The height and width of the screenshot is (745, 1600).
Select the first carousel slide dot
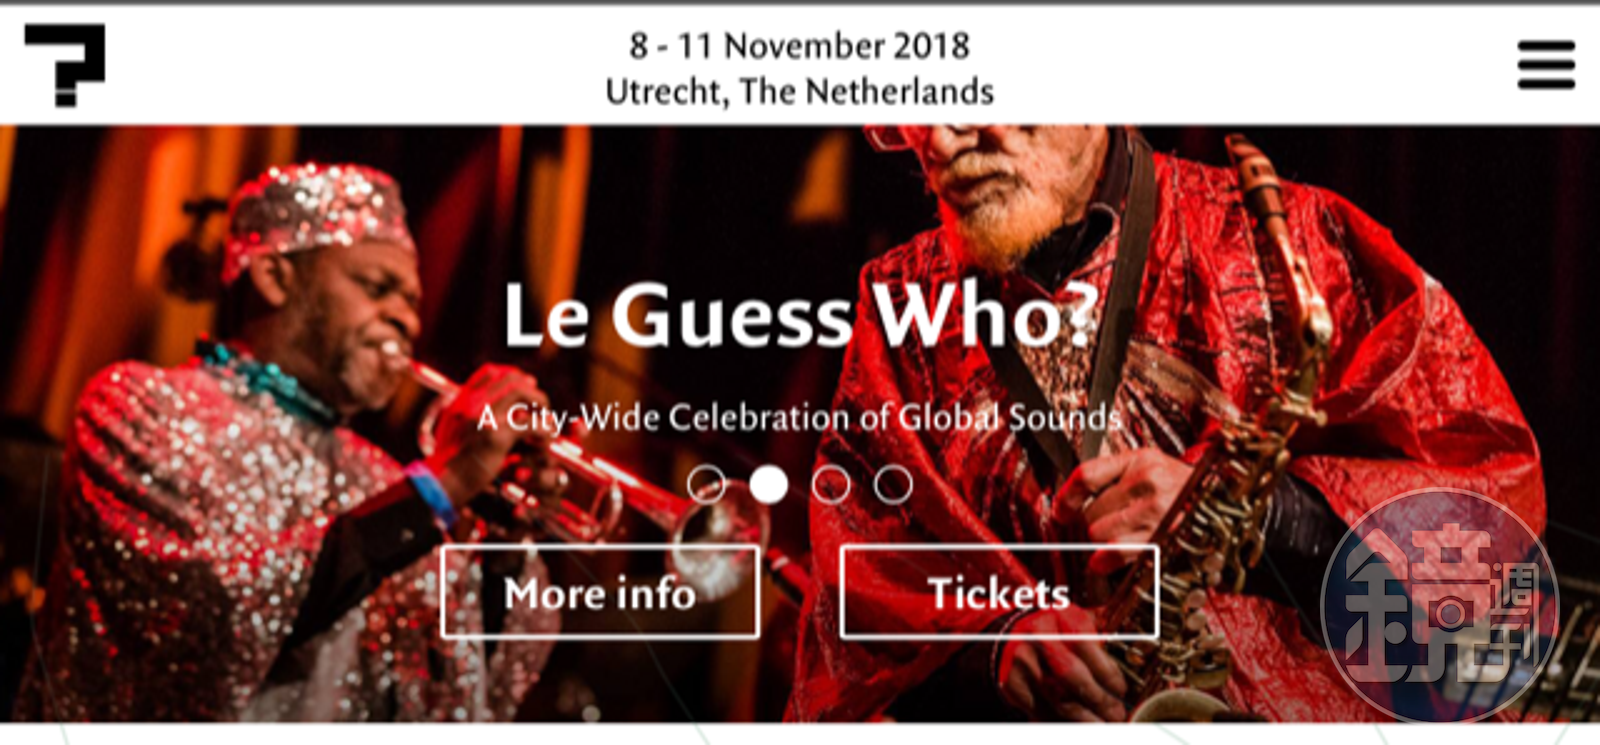pos(706,485)
